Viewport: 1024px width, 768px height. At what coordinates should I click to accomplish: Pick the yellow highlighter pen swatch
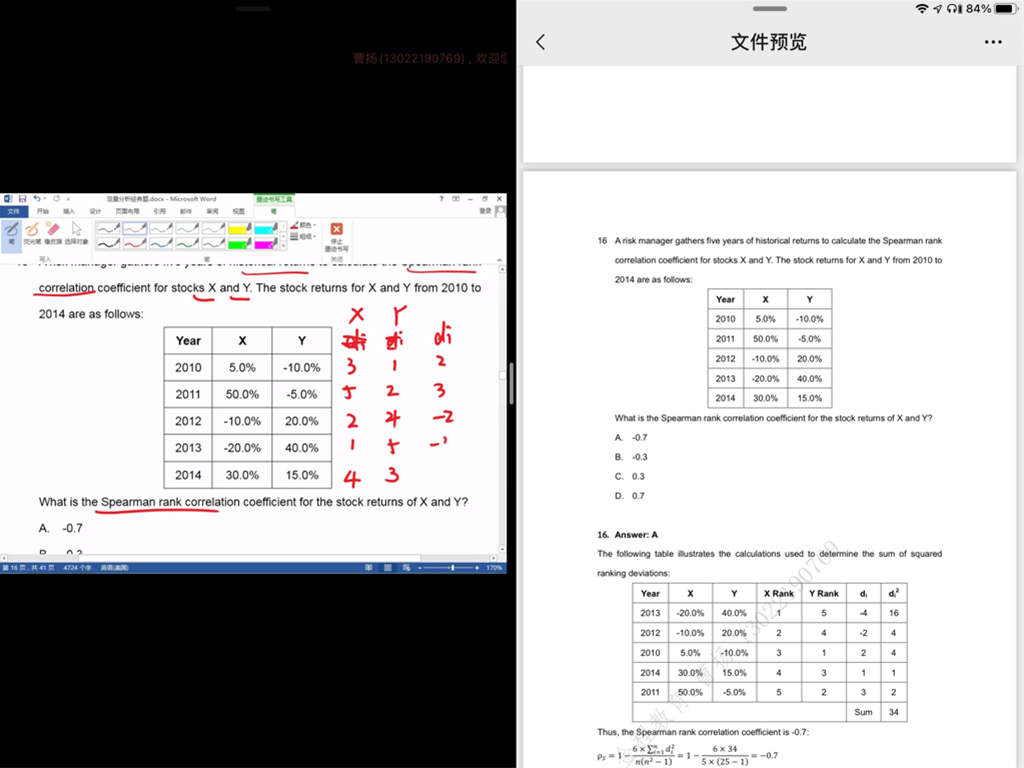240,228
